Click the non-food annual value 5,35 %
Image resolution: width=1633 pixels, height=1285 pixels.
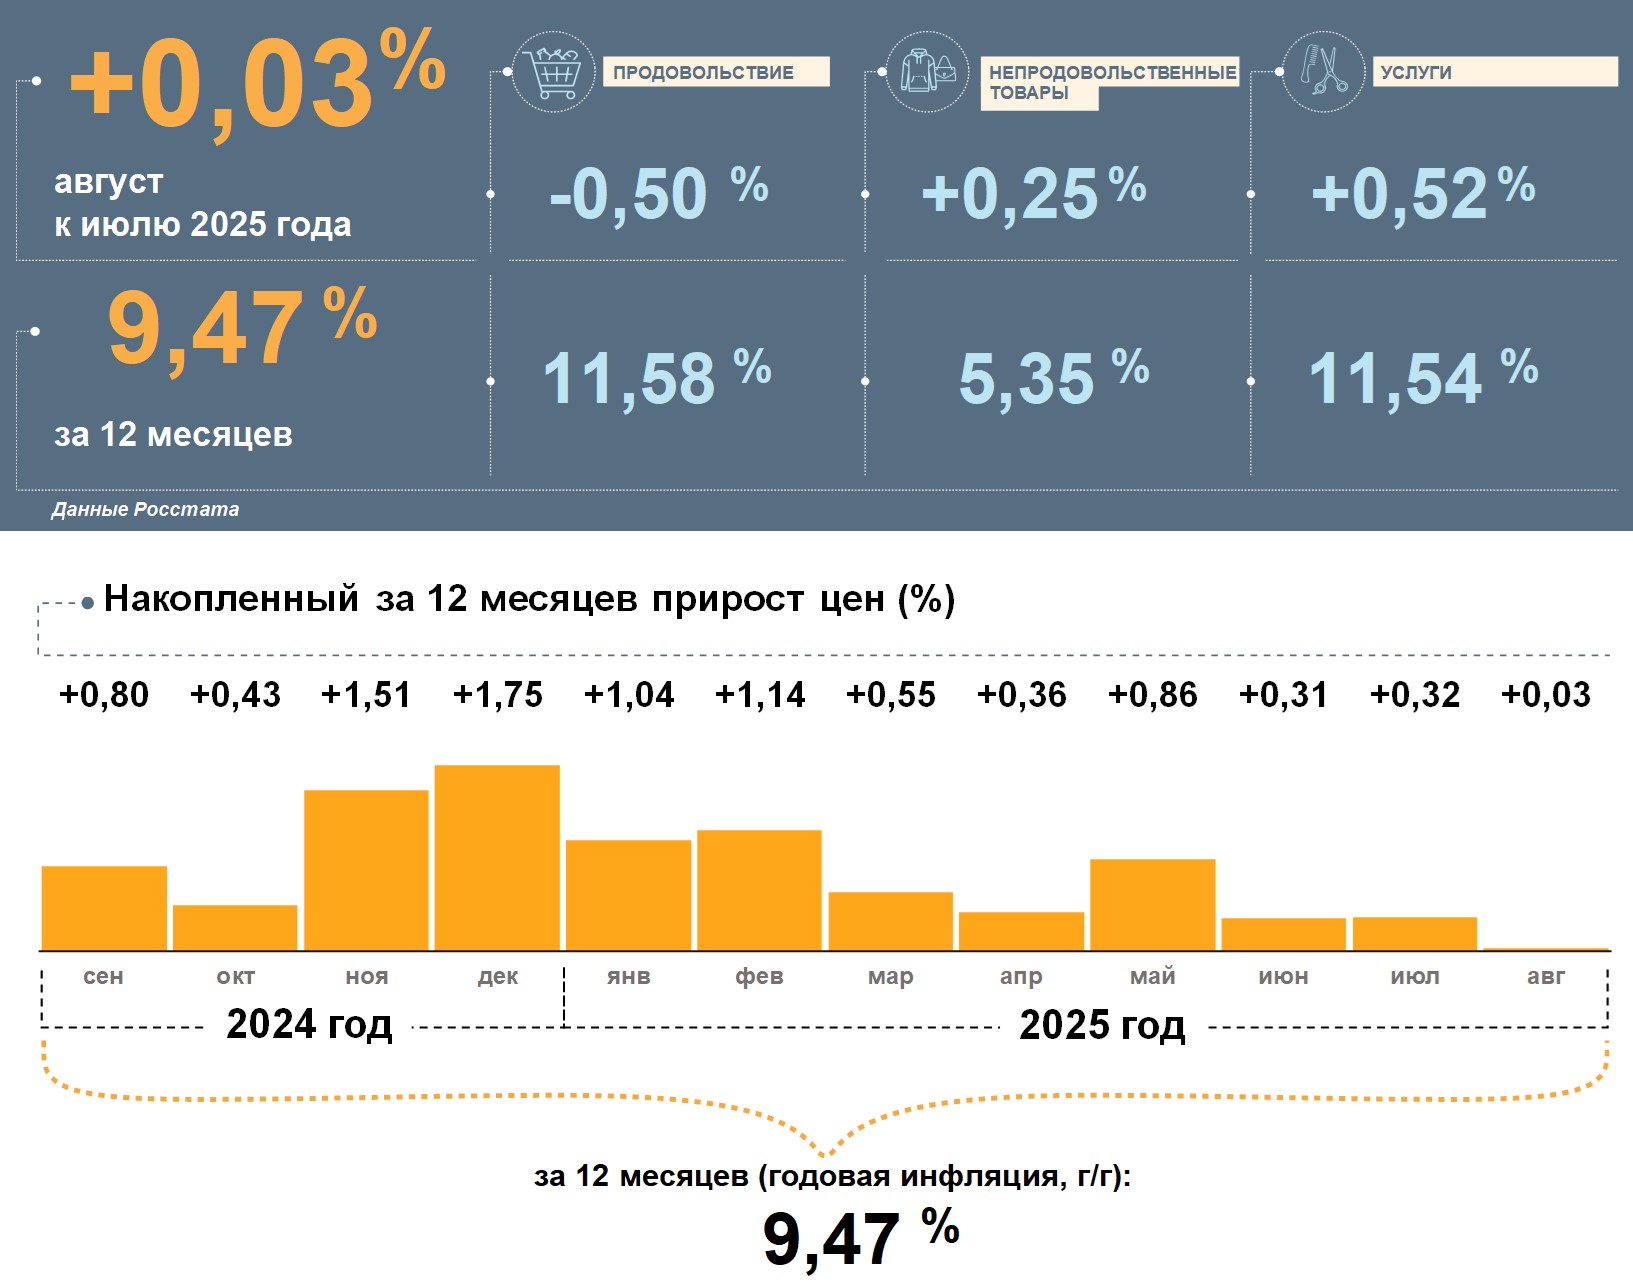pos(1053,378)
